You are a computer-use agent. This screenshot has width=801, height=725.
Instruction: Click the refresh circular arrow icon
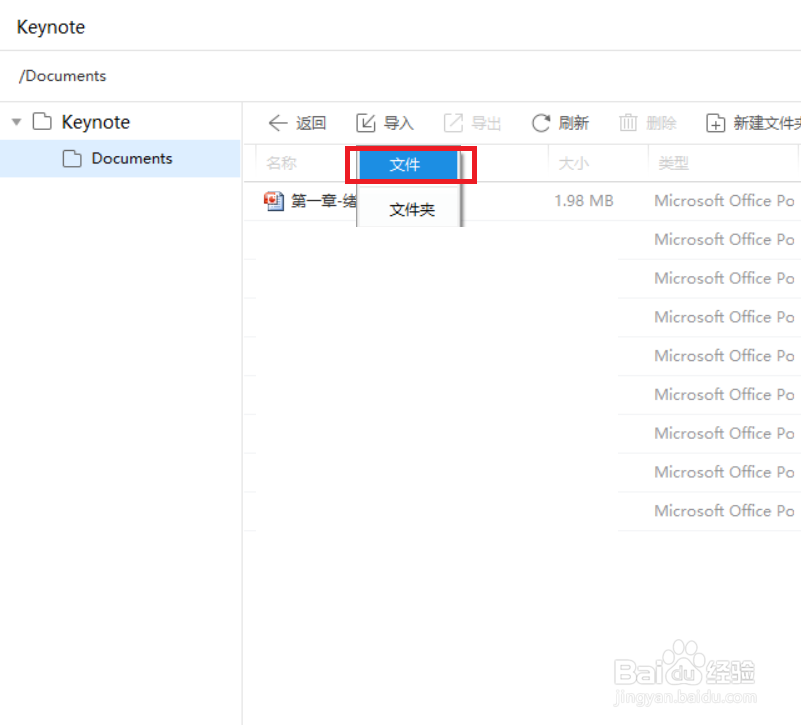tap(541, 123)
